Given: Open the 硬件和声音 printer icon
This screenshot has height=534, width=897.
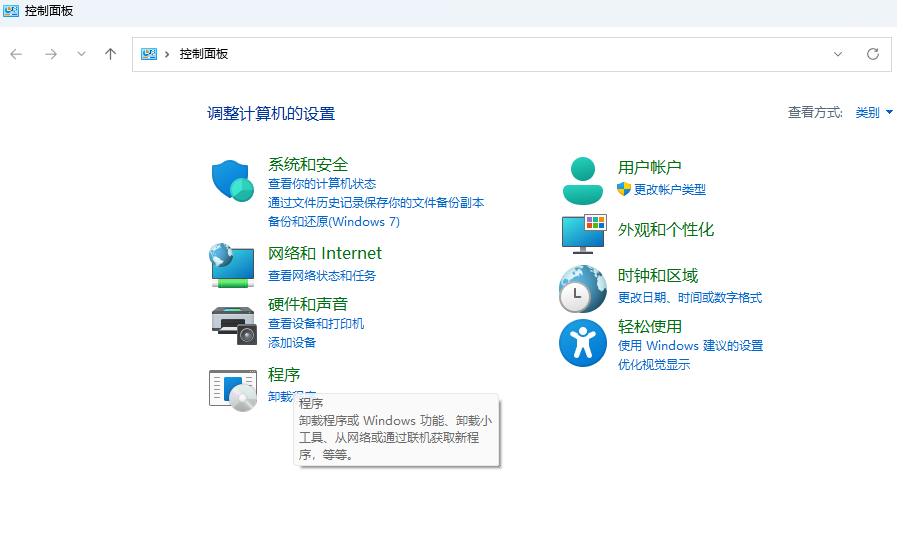Looking at the screenshot, I should [x=233, y=326].
